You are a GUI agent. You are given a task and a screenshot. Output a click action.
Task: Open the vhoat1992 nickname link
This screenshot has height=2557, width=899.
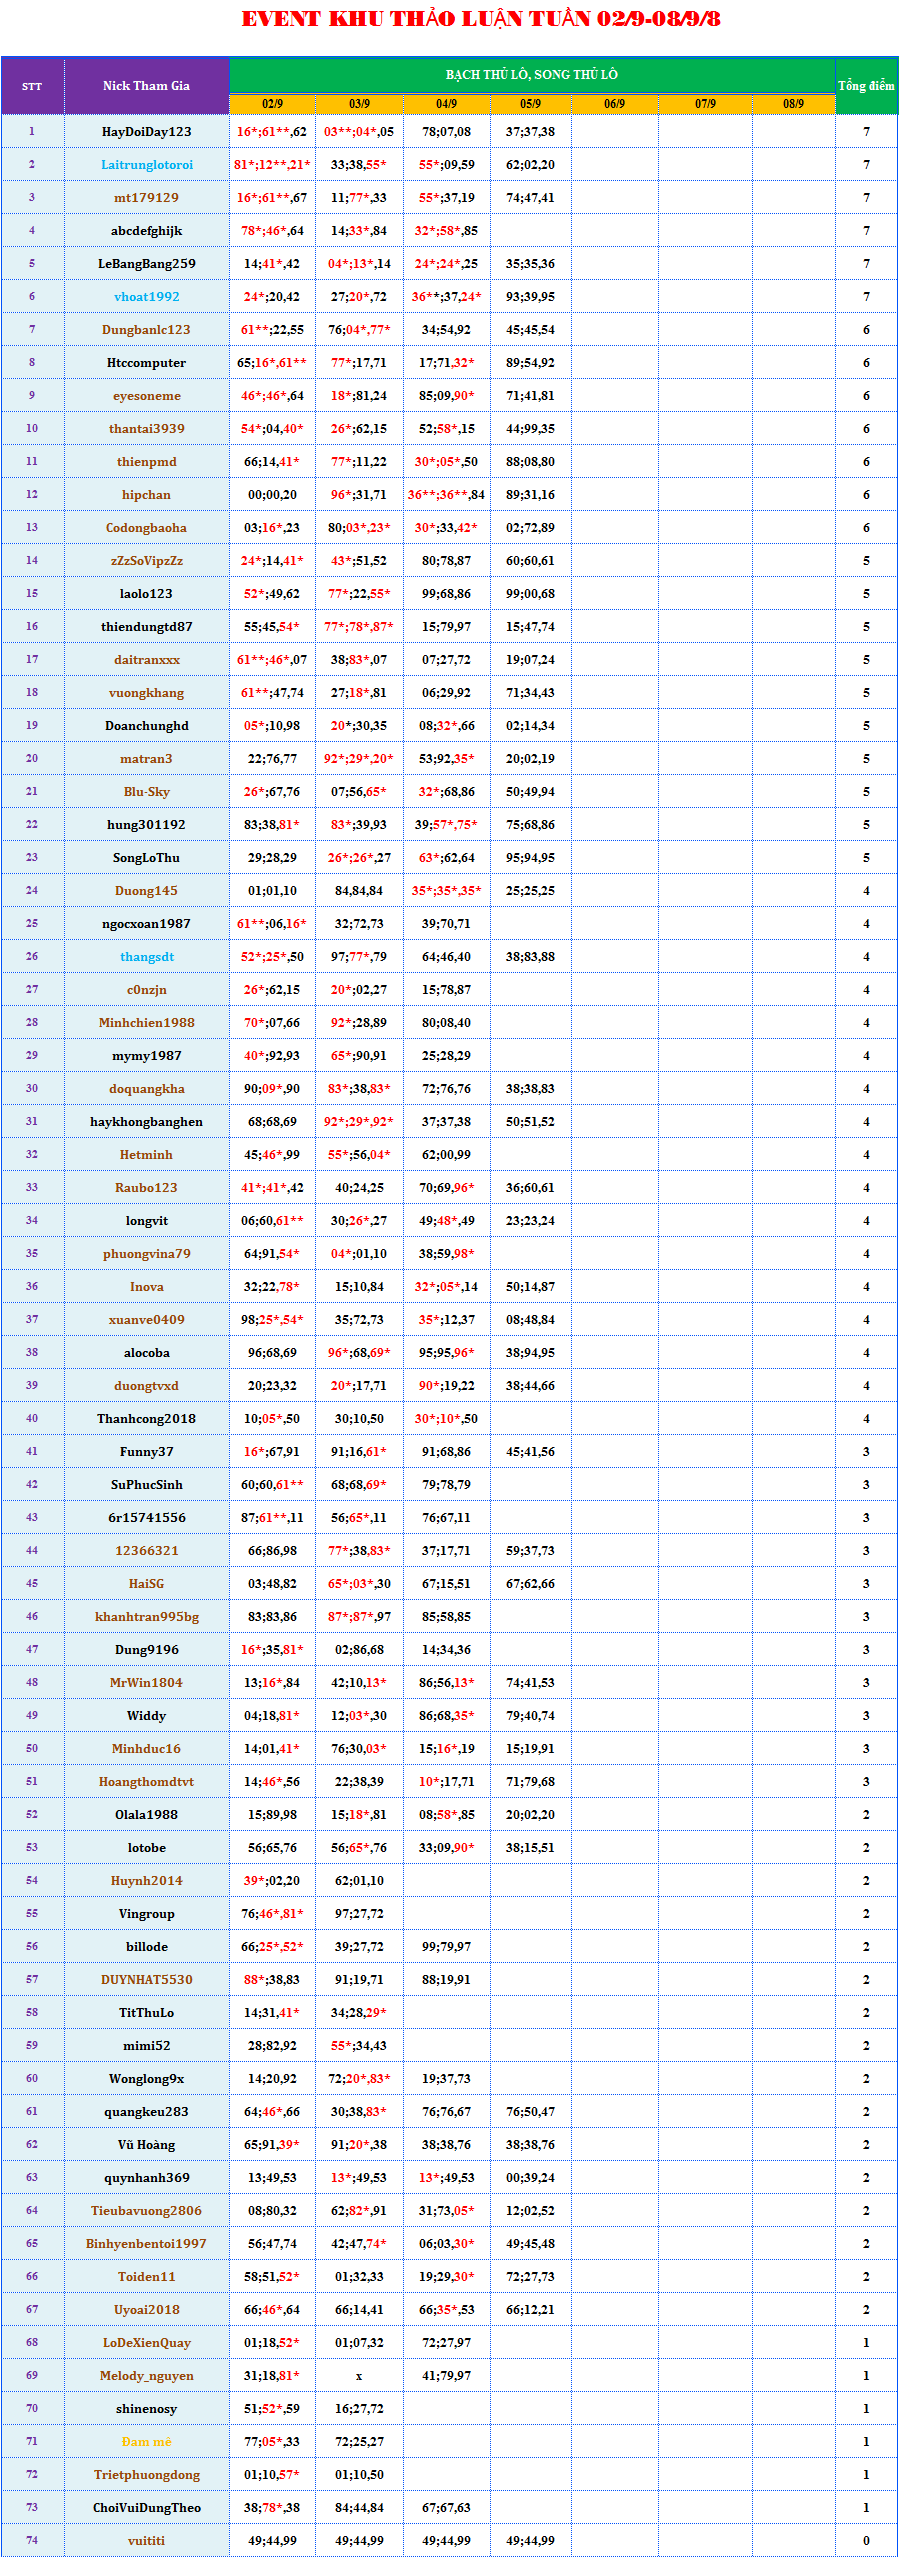[x=147, y=297]
